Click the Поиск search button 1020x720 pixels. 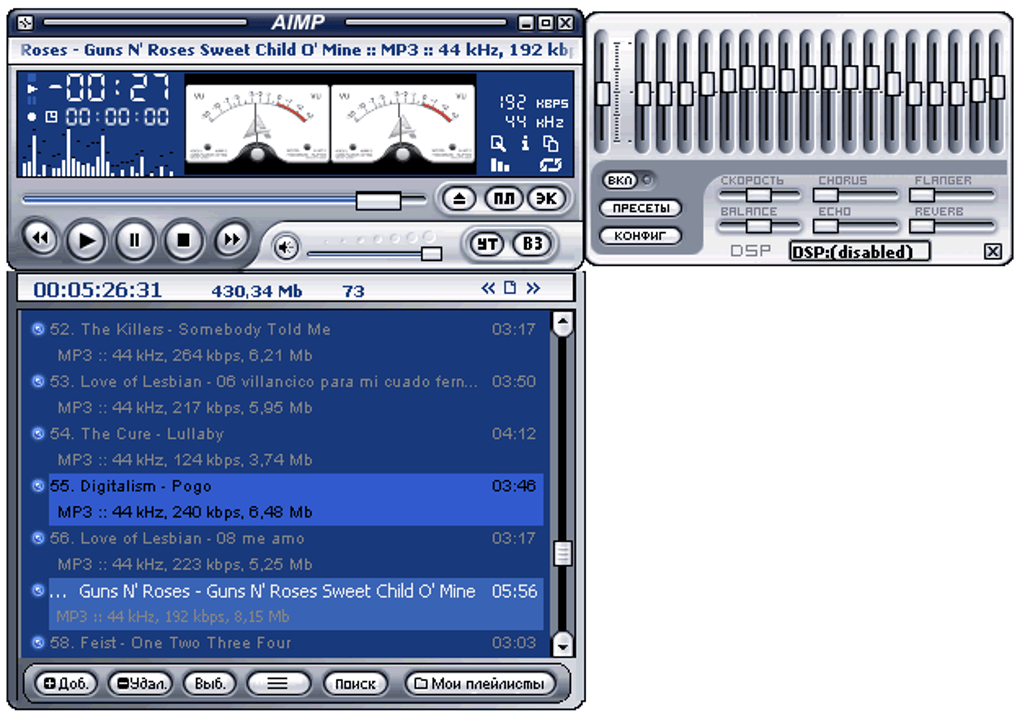point(355,684)
